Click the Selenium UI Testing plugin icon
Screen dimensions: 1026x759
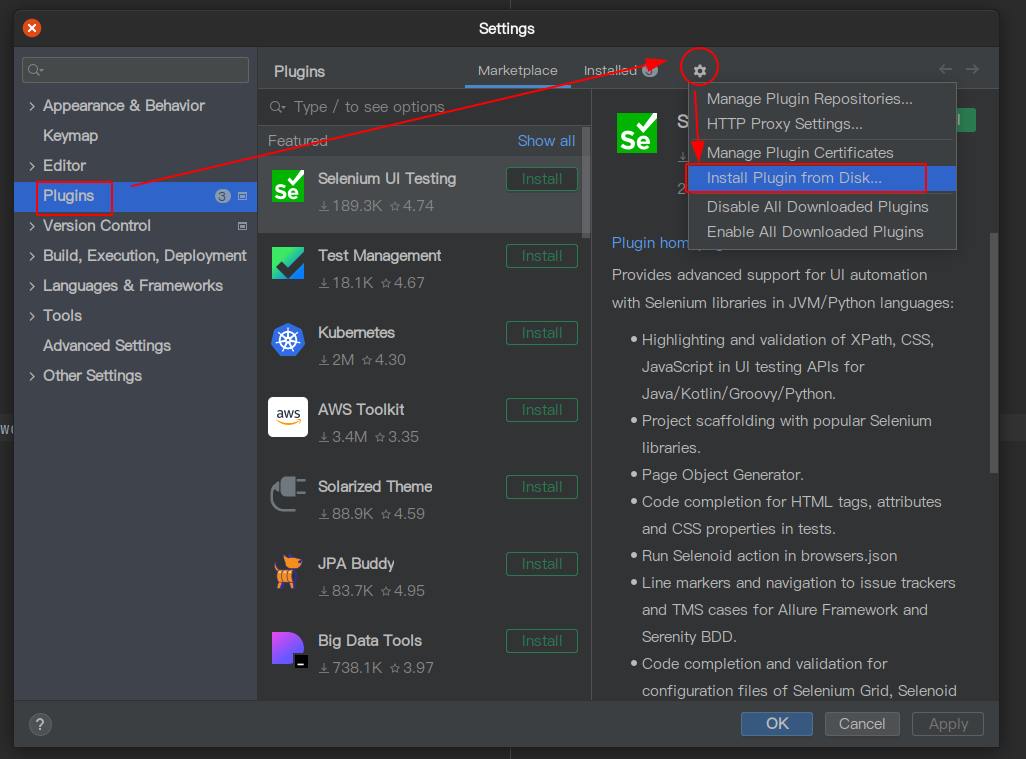[x=288, y=186]
